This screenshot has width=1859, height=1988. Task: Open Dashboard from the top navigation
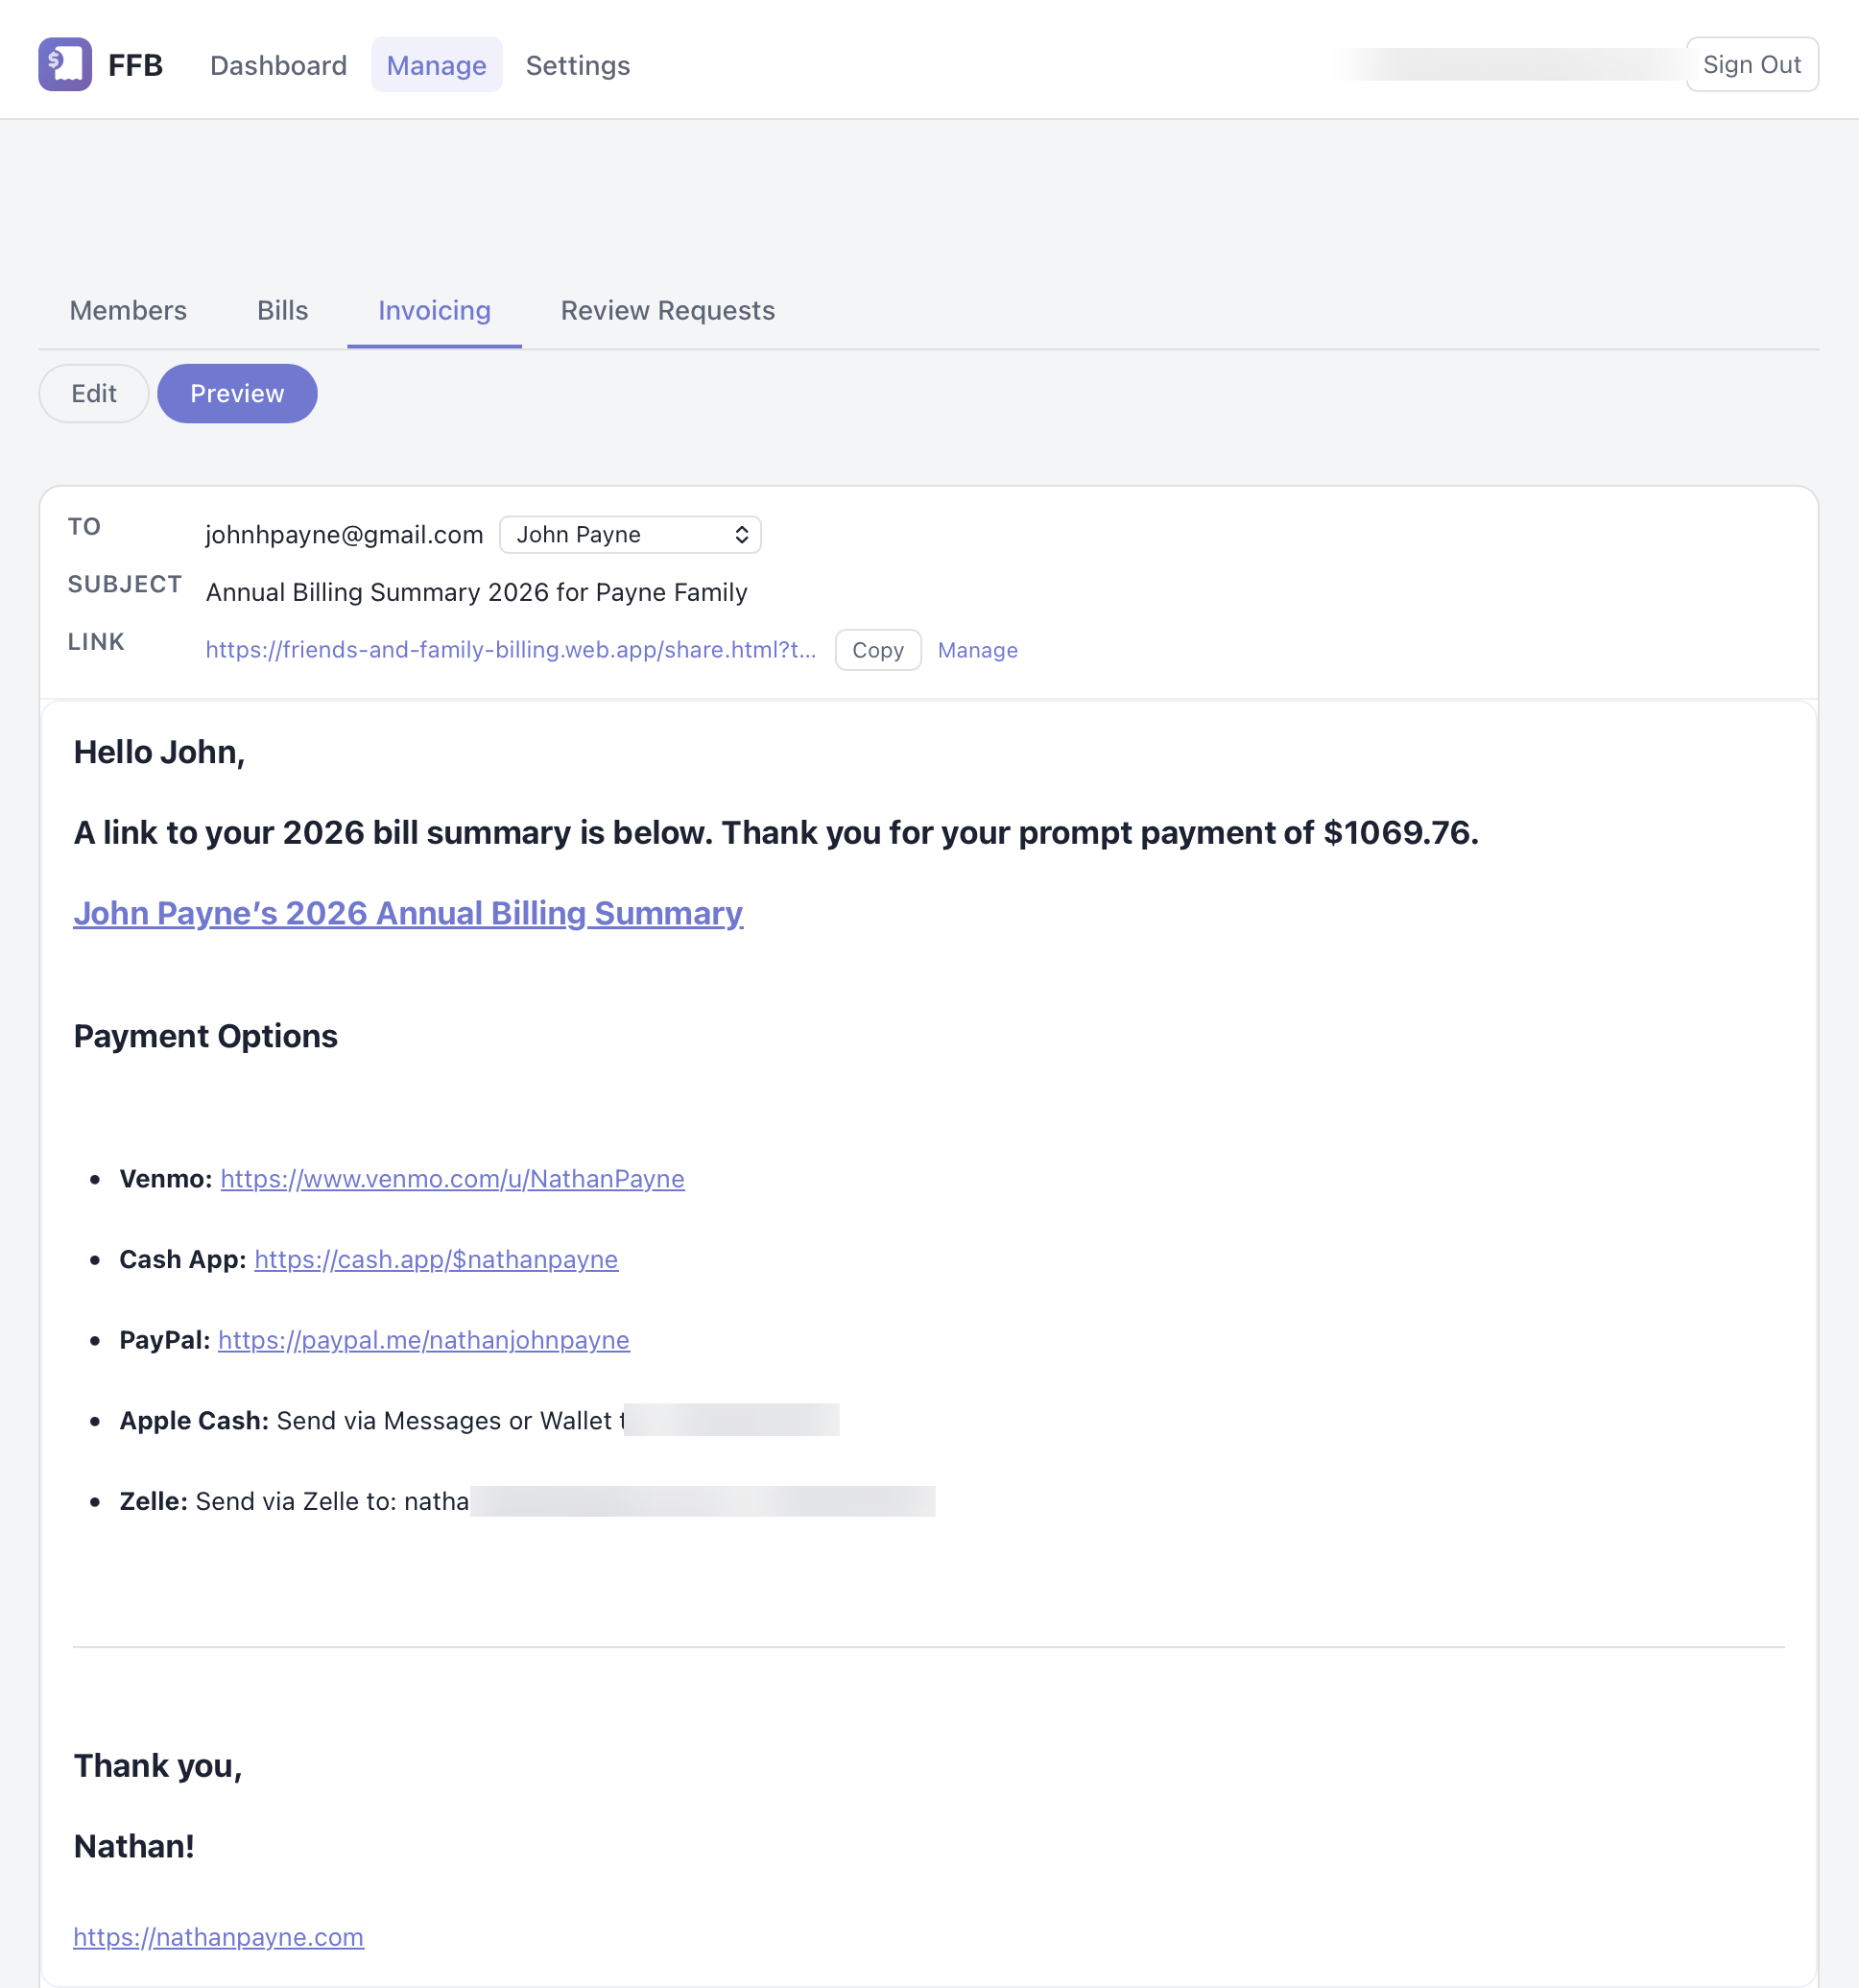(278, 65)
